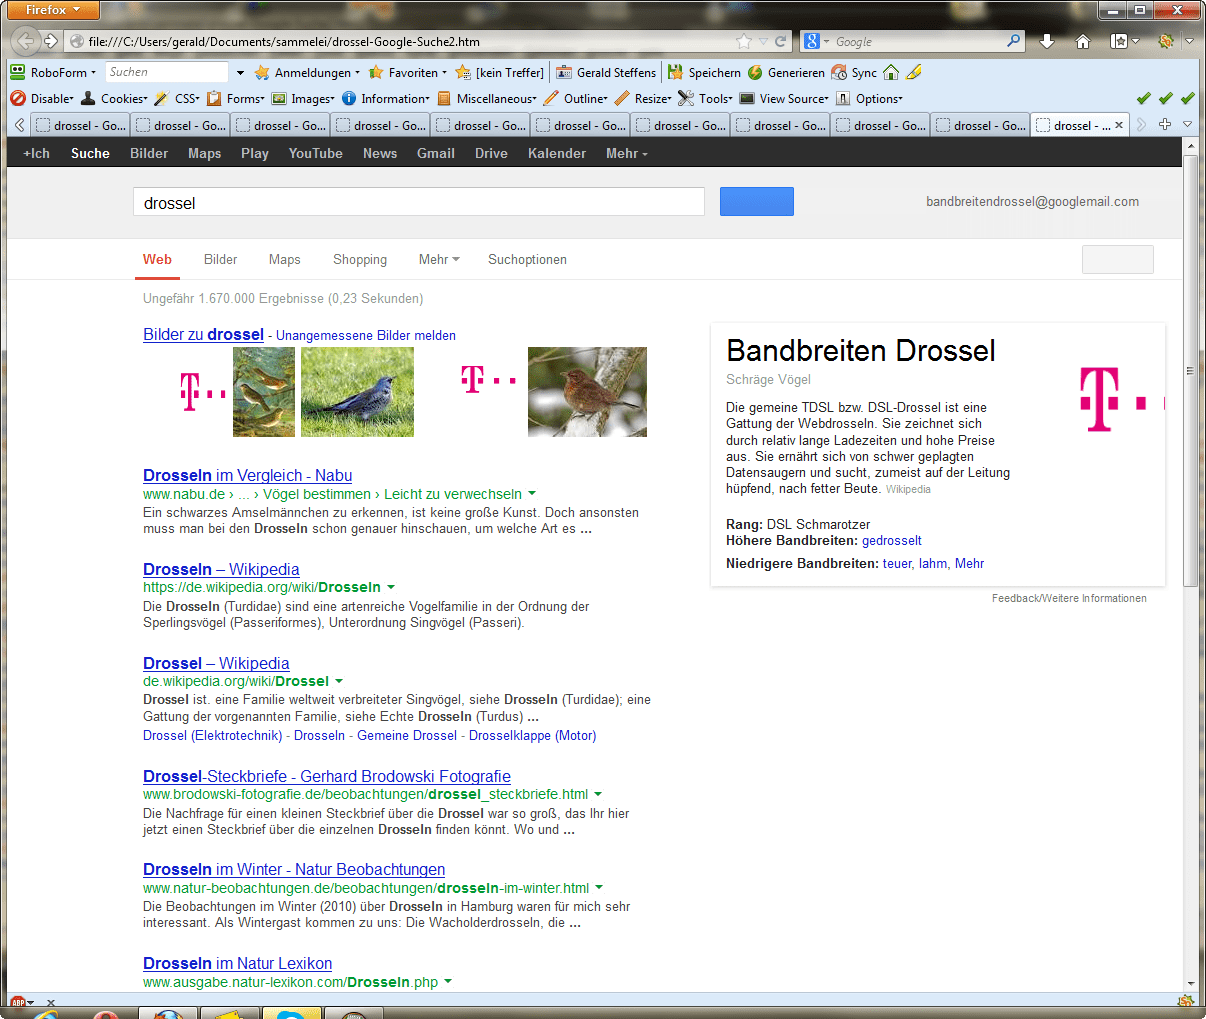Viewport: 1206px width, 1019px height.
Task: Open the Web Developer Outline menu
Action: coord(576,98)
